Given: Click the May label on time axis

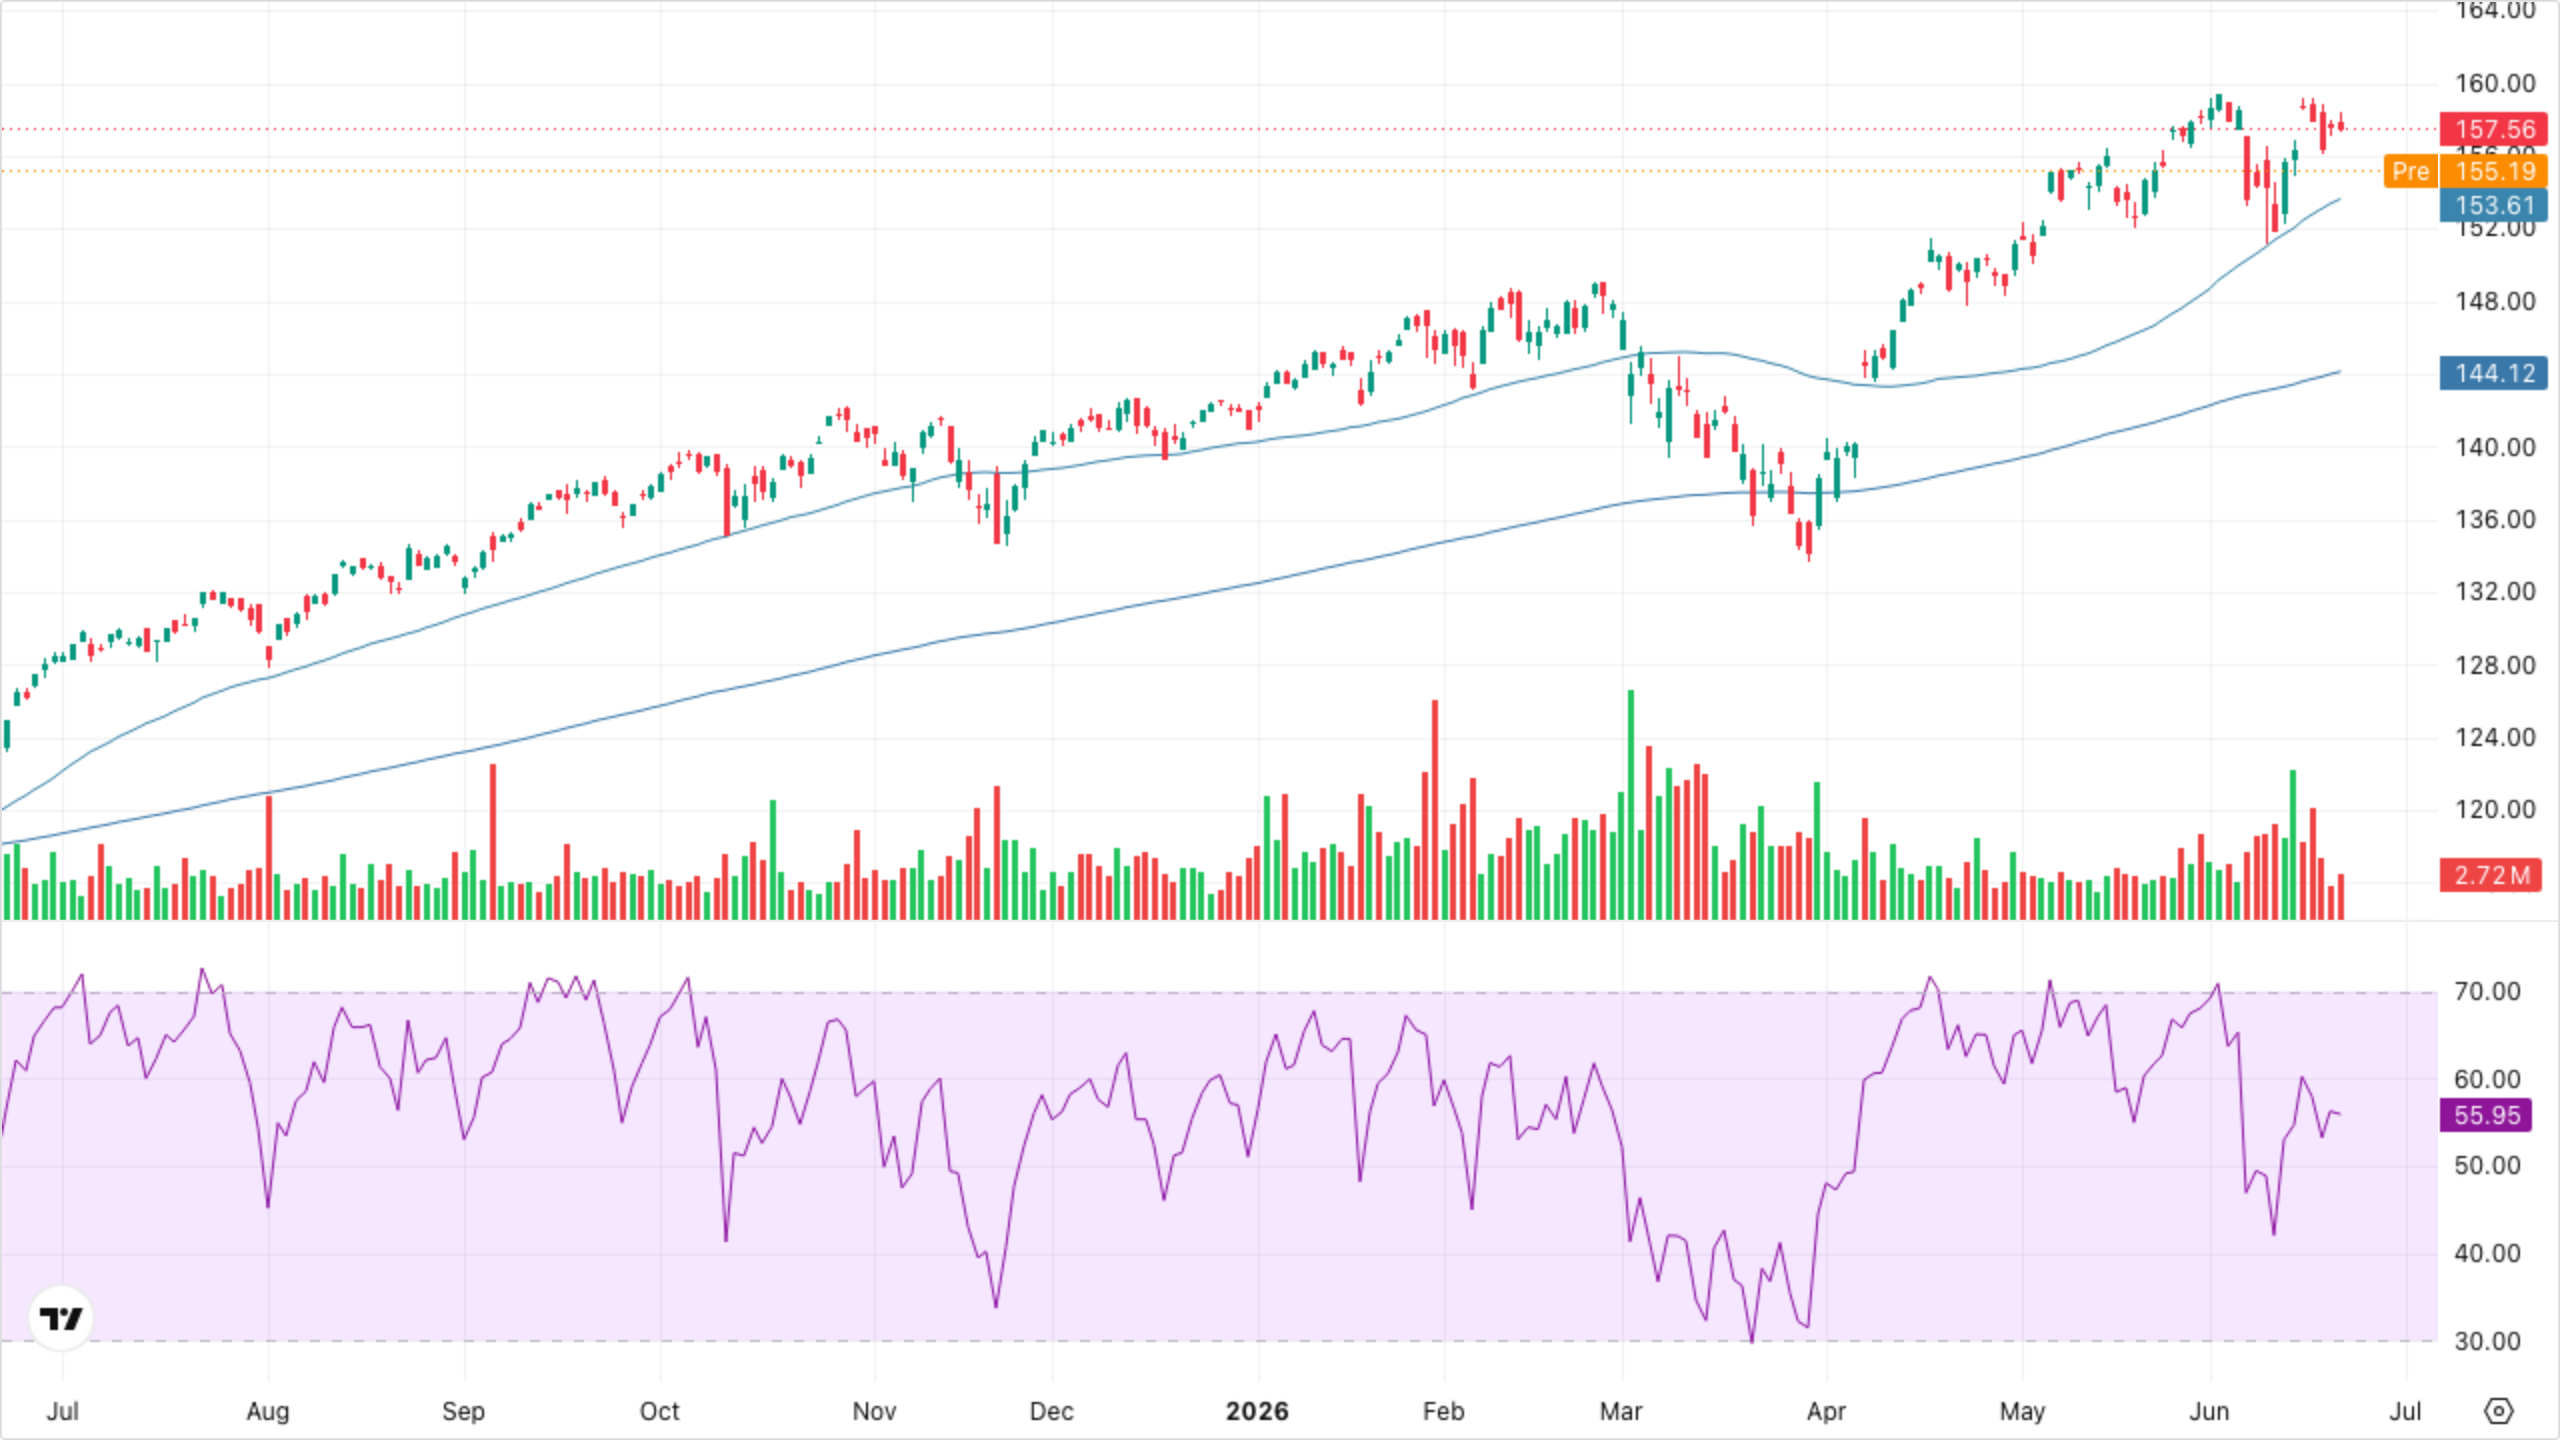Looking at the screenshot, I should pos(2022,1411).
